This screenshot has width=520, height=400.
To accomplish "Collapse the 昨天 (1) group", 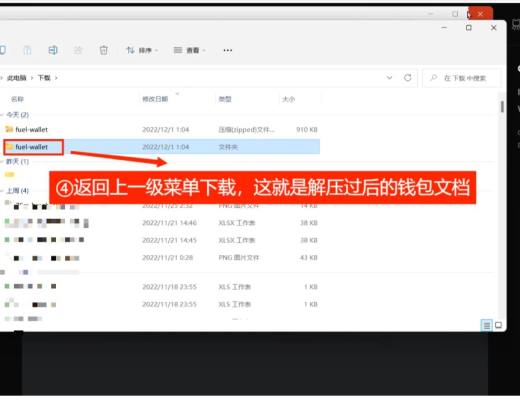I will click(2, 161).
